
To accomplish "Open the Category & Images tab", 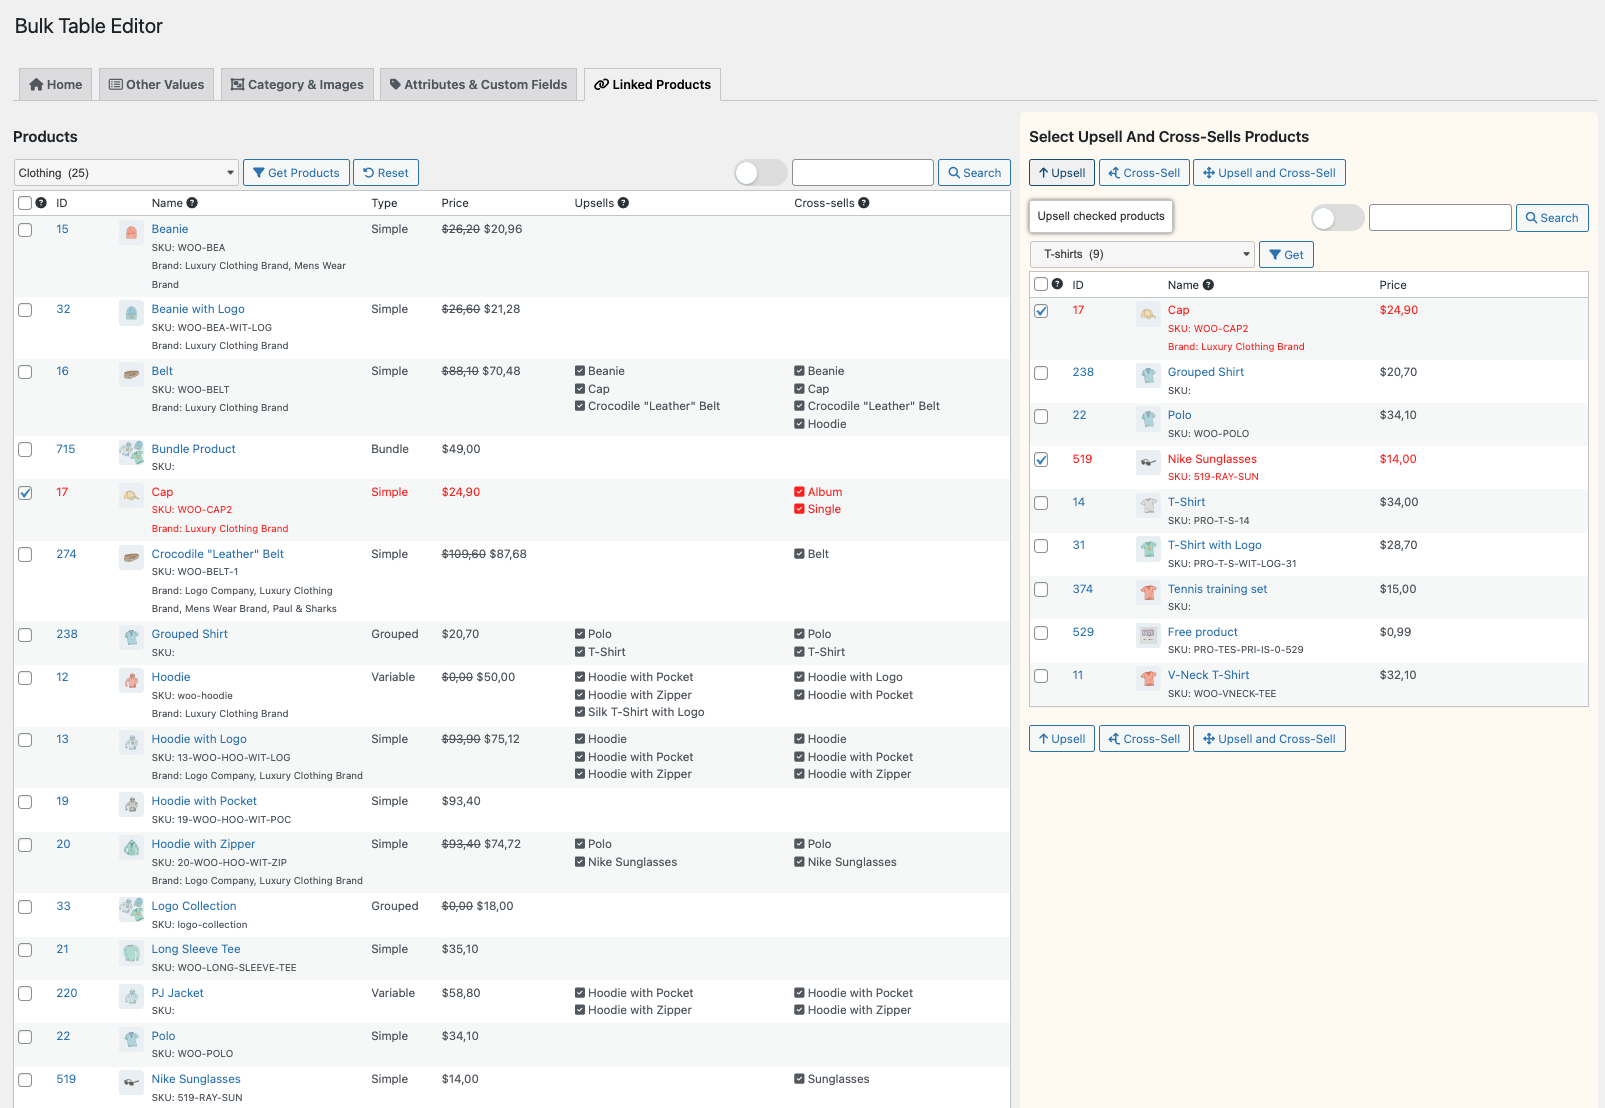I will 296,84.
